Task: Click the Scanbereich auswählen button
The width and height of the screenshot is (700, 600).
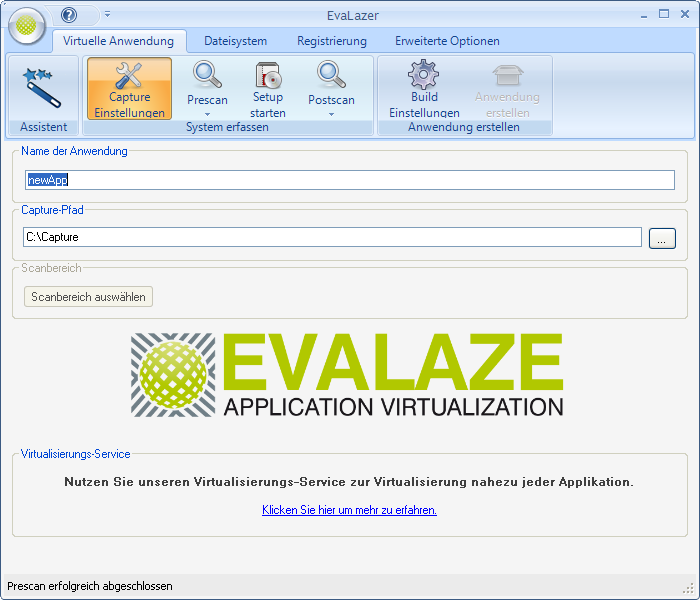Action: click(88, 297)
